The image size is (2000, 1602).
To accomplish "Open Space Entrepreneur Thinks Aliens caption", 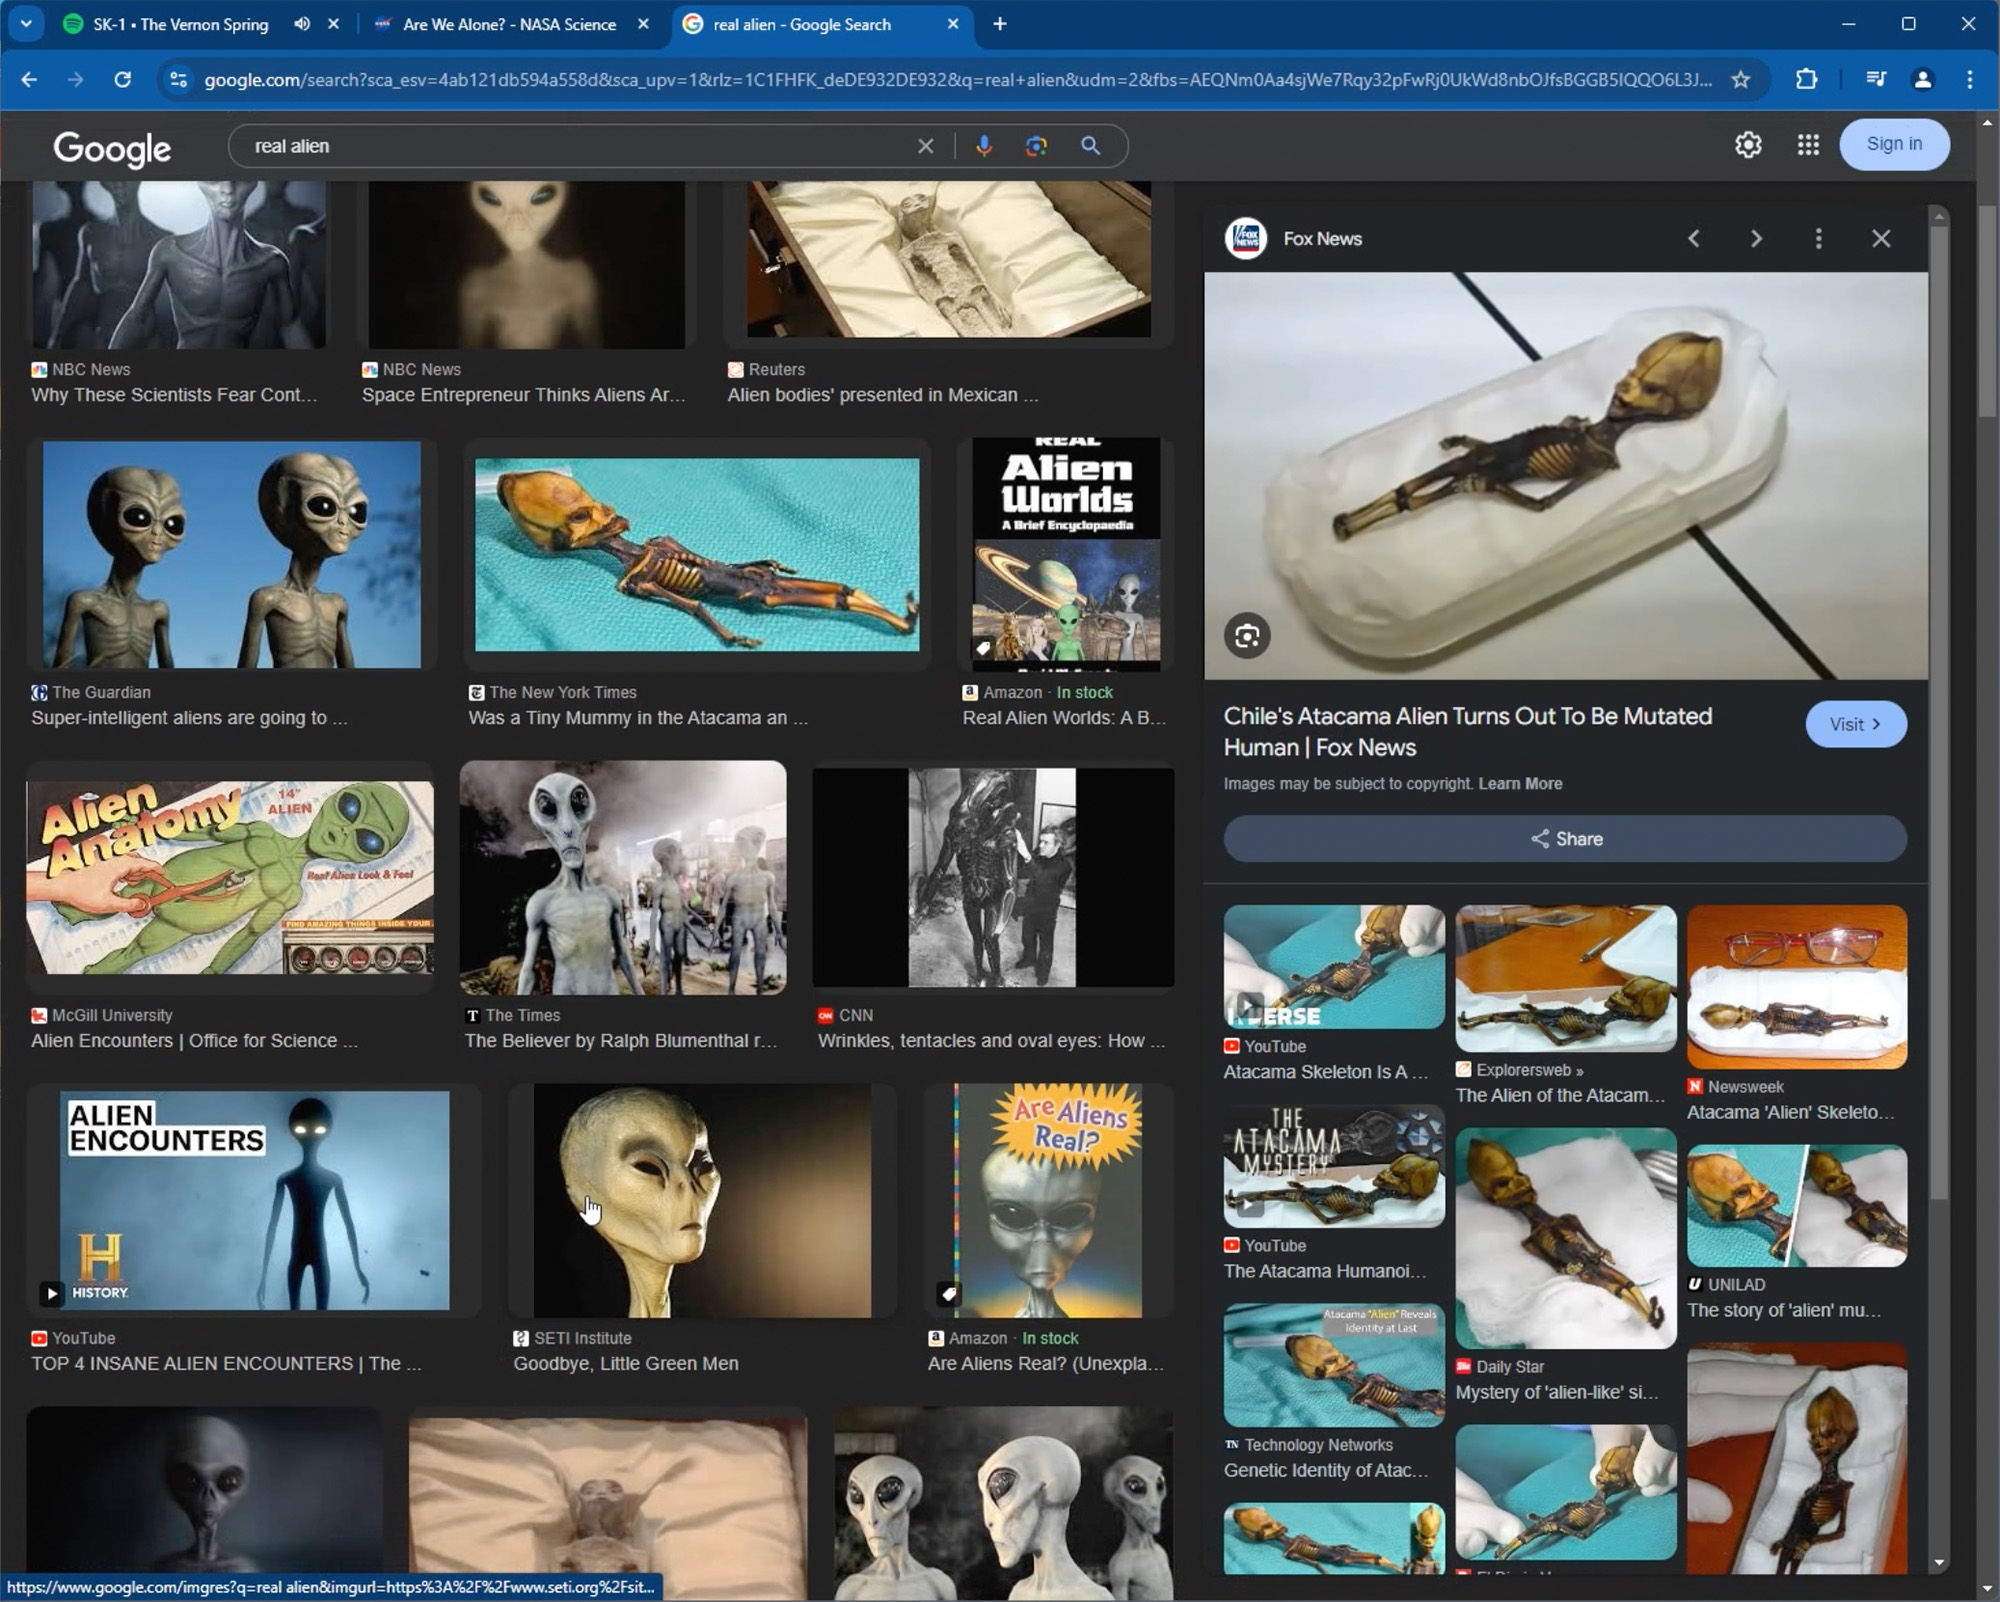I will click(x=523, y=394).
